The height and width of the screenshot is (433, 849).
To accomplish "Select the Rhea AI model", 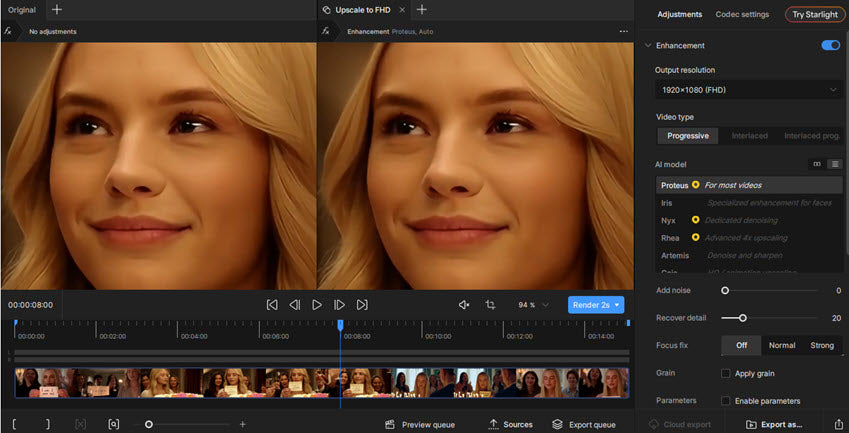I will (x=749, y=238).
